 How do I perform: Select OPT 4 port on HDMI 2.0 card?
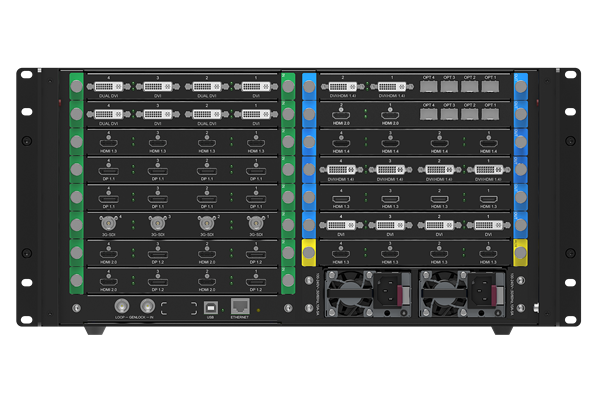pyautogui.click(x=428, y=114)
